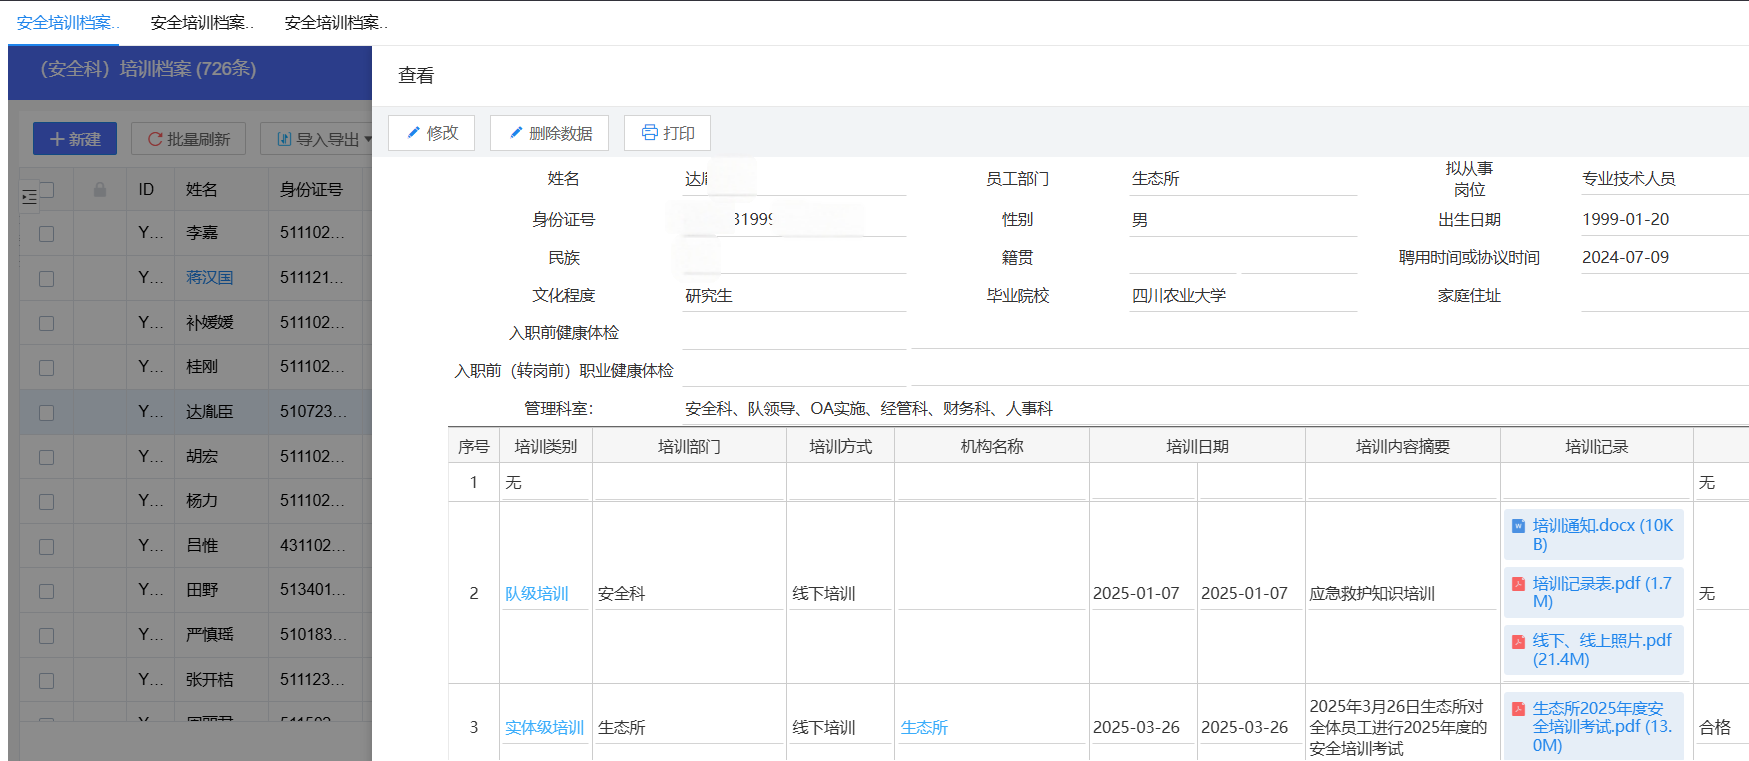Screen dimensions: 1749x761
Task: Click the 修改 button
Action: coord(431,133)
